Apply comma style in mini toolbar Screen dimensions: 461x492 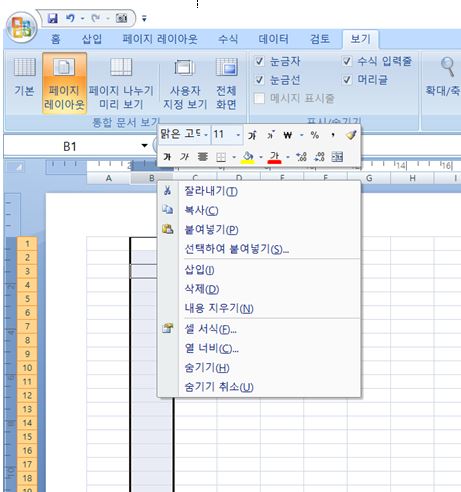pyautogui.click(x=333, y=135)
